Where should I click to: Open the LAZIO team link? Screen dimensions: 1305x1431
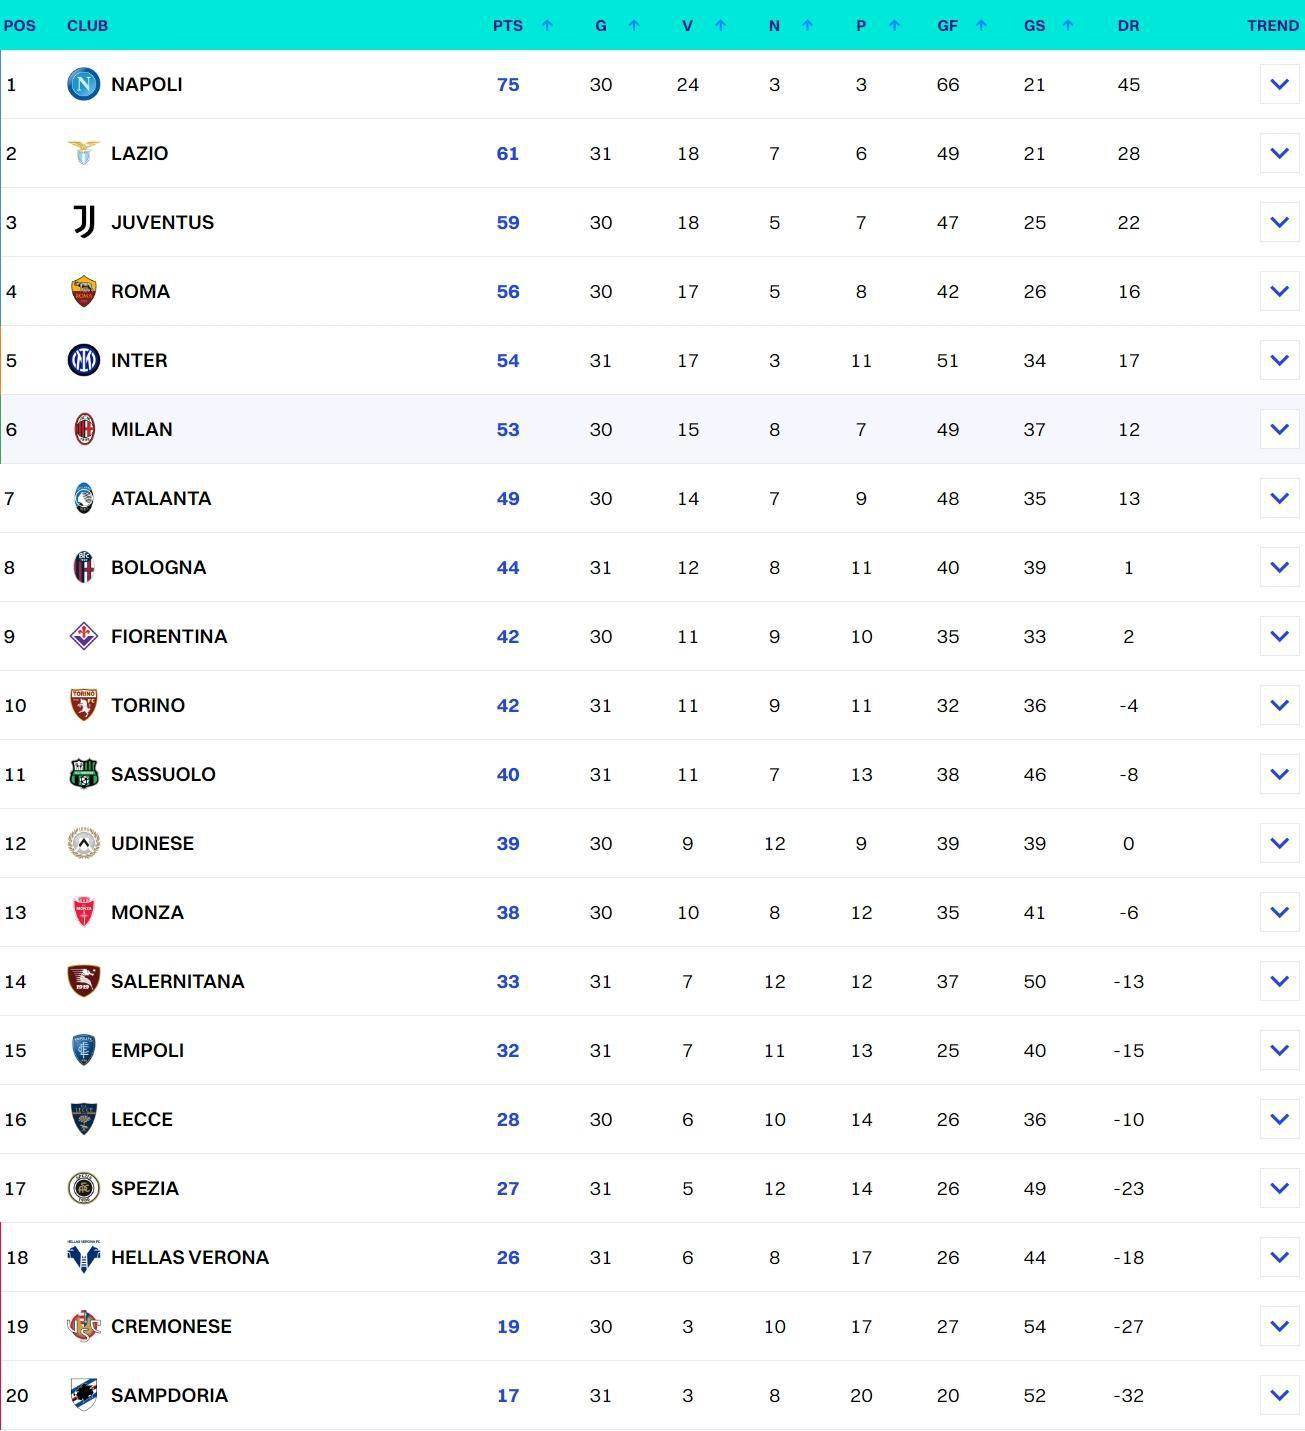click(139, 153)
